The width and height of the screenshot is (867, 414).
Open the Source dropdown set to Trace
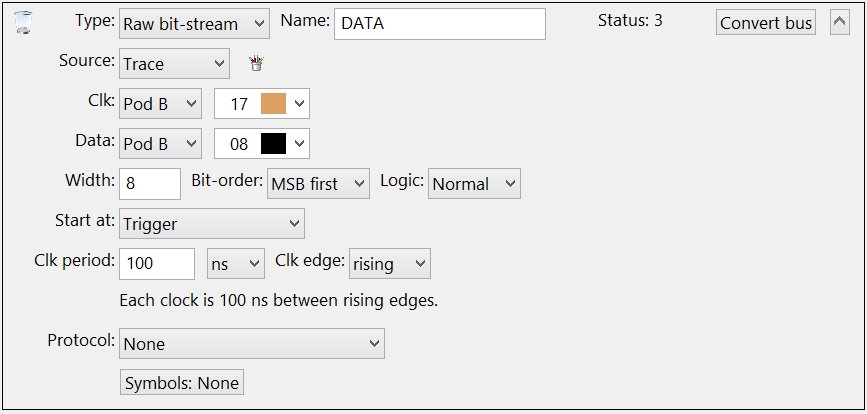click(x=174, y=64)
